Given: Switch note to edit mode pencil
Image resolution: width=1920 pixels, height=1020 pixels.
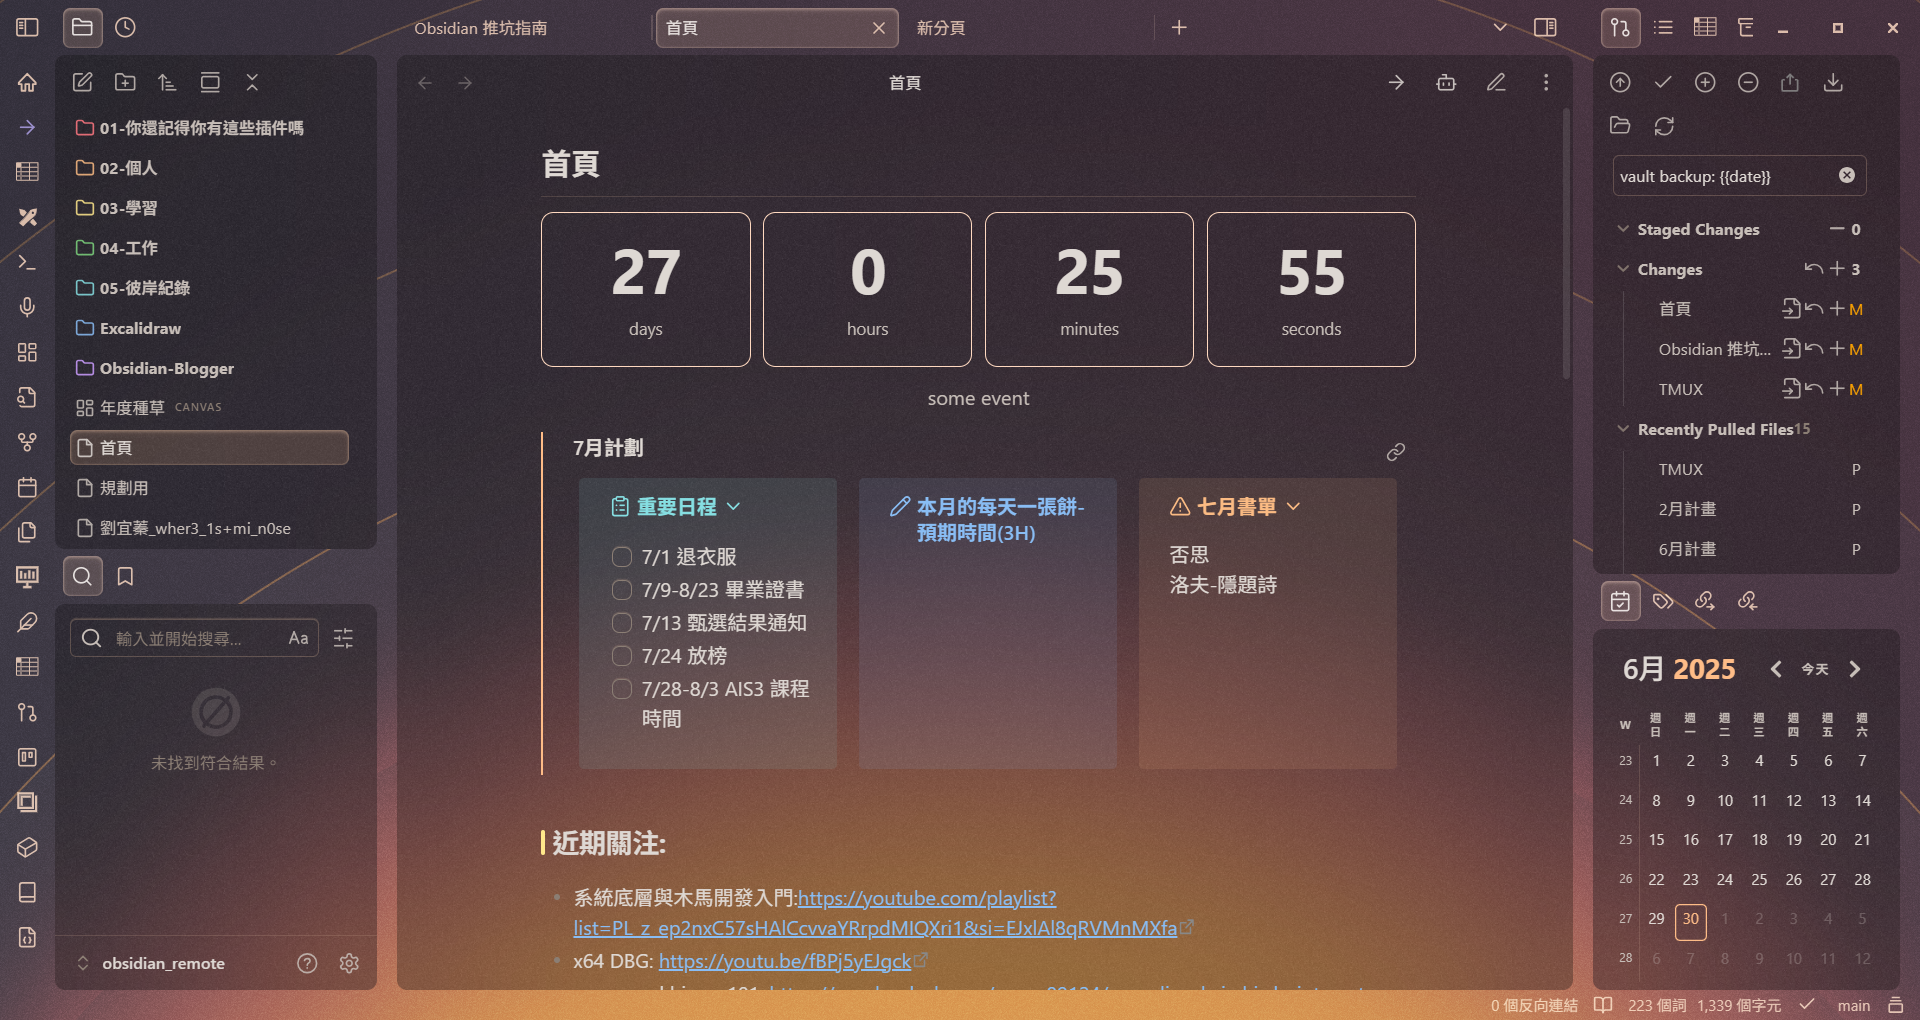Looking at the screenshot, I should 1496,82.
